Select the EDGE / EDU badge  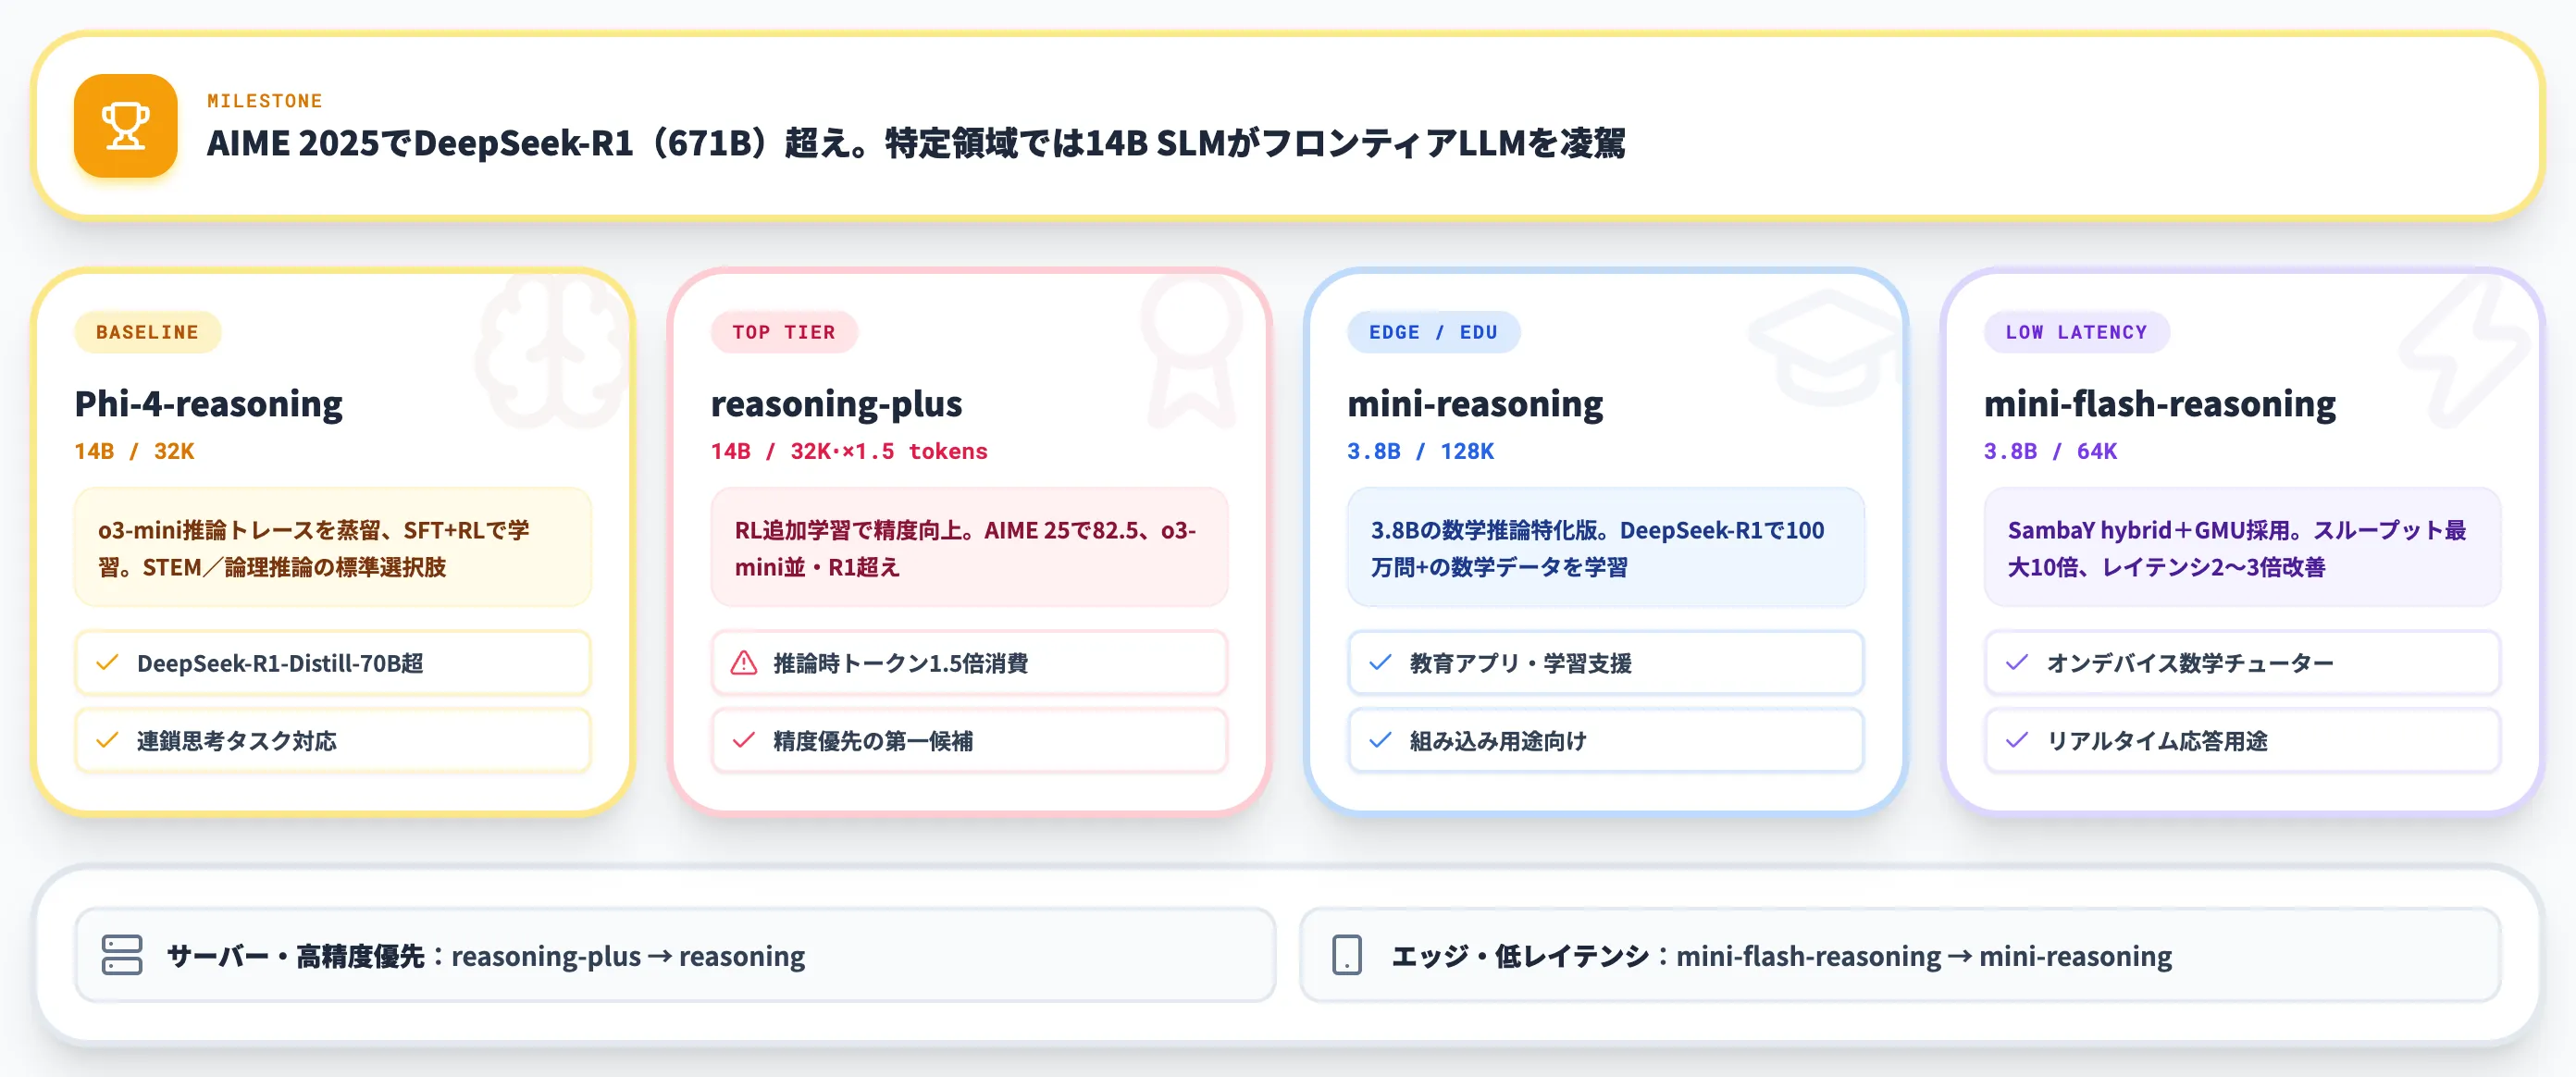(1433, 332)
